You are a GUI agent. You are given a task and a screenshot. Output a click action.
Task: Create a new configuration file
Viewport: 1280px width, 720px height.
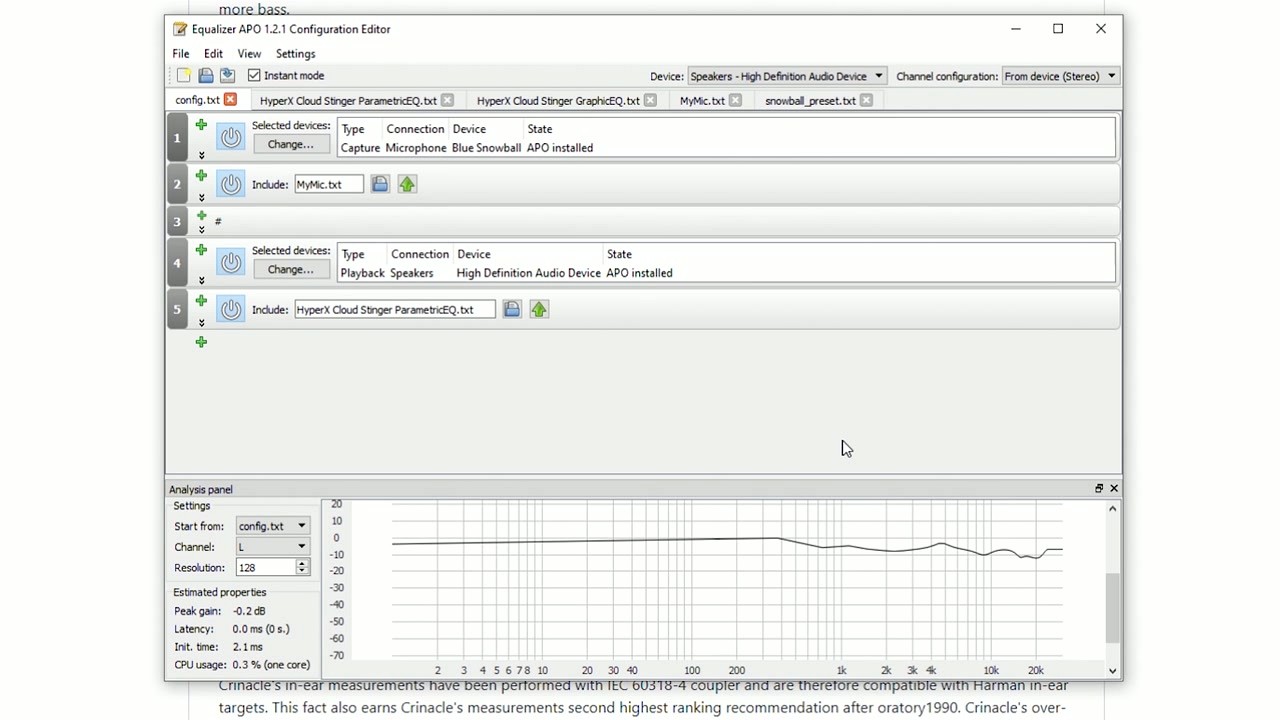point(184,75)
